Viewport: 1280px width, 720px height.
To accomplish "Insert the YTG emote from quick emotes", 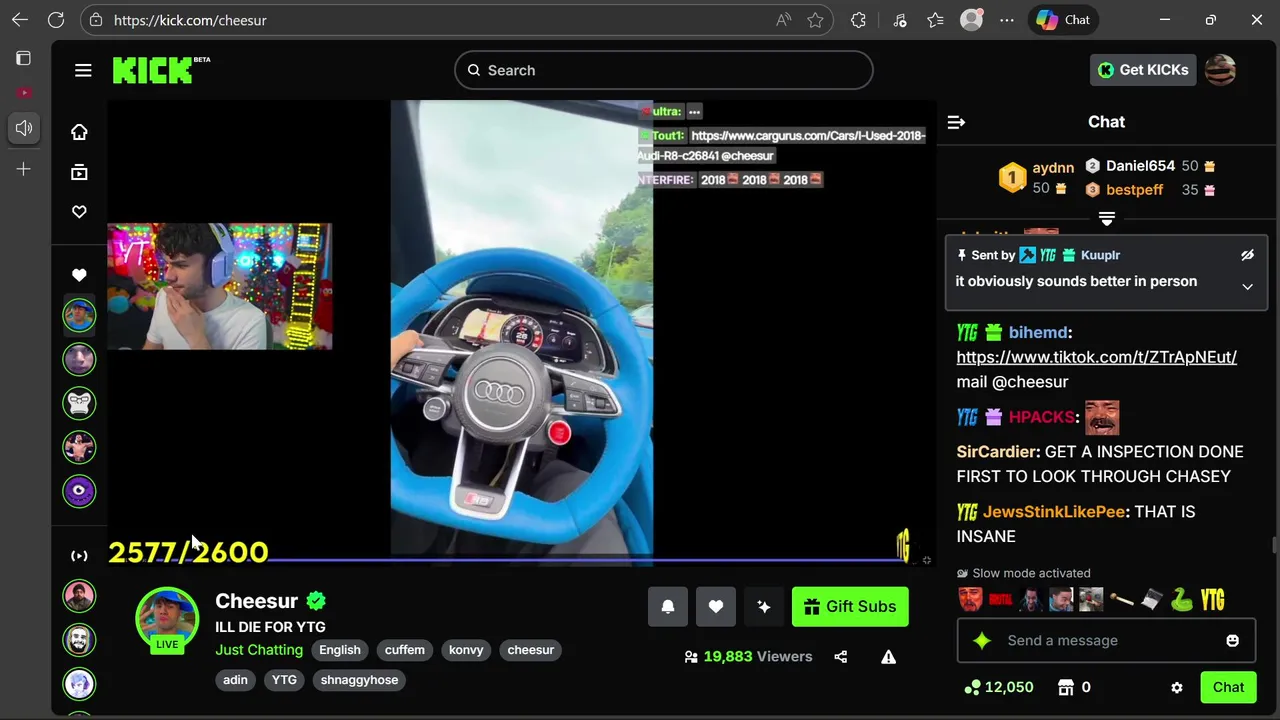I will [1212, 600].
